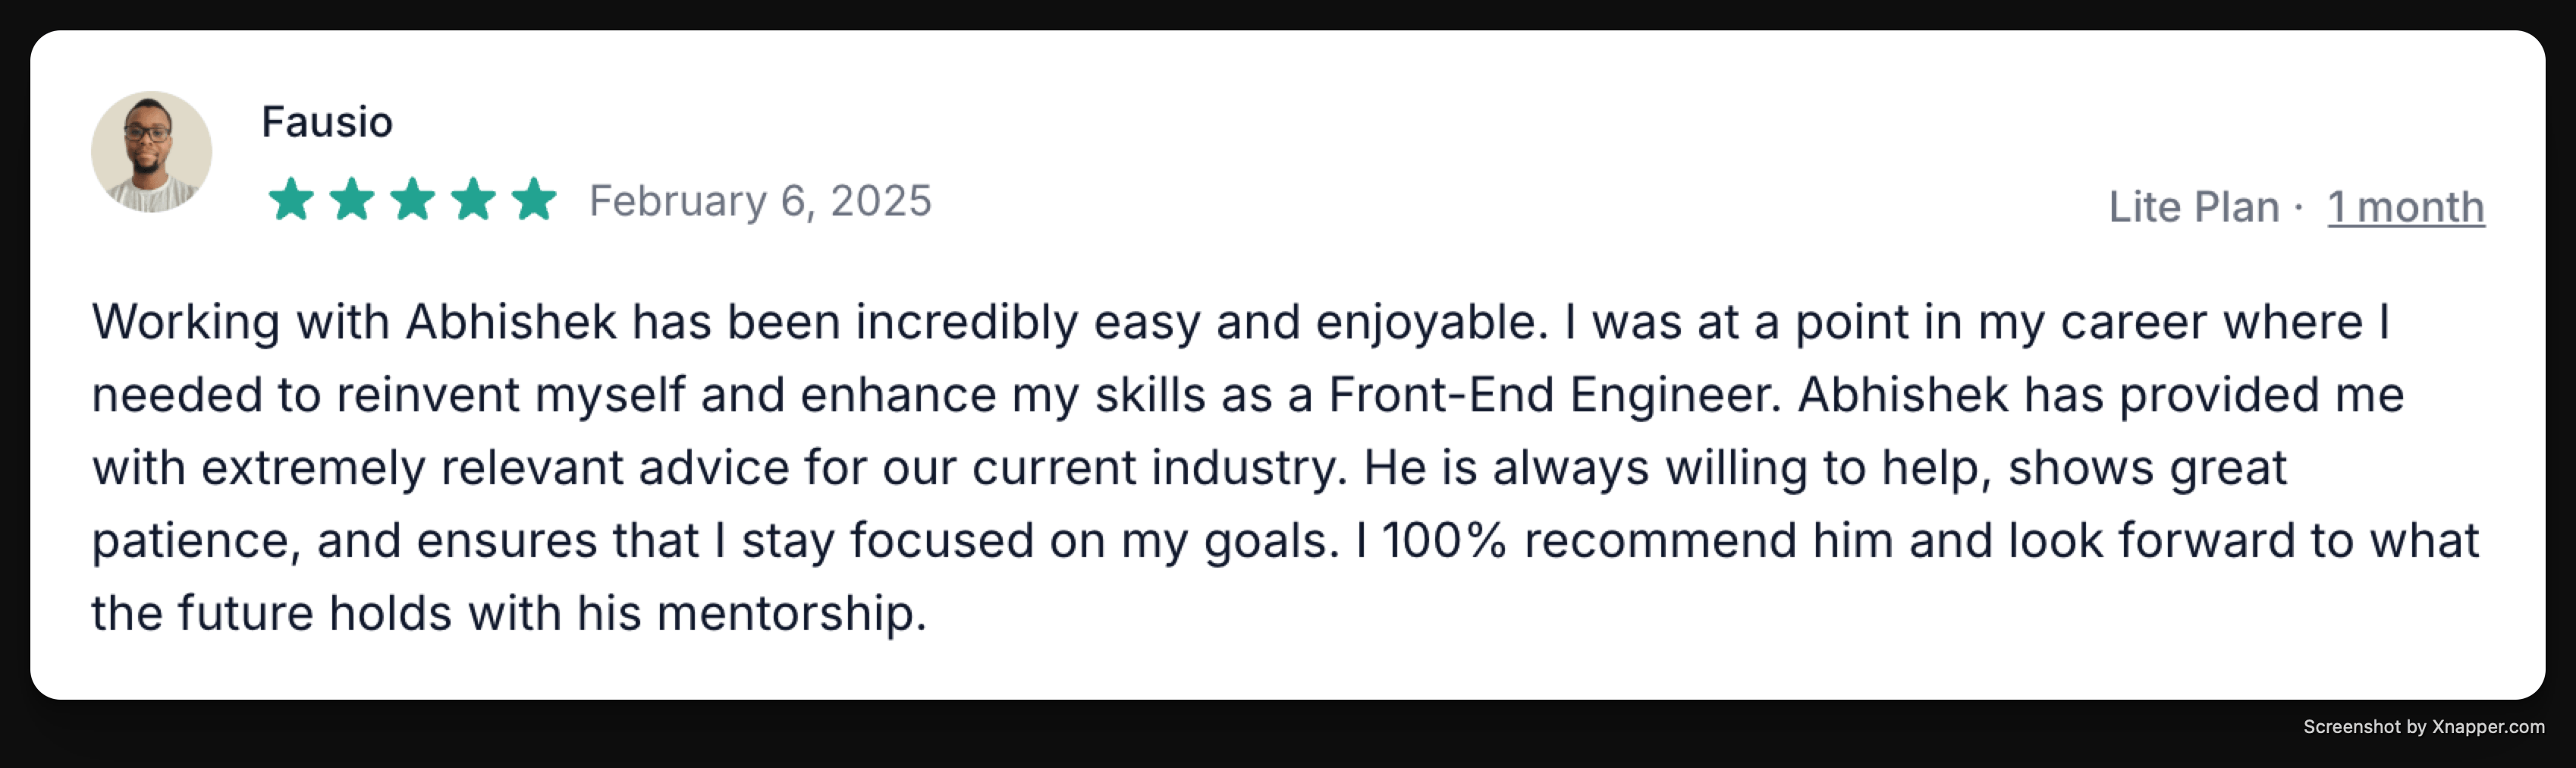Image resolution: width=2576 pixels, height=768 pixels.
Task: Click the February 6, 2025 review date
Action: [x=760, y=201]
